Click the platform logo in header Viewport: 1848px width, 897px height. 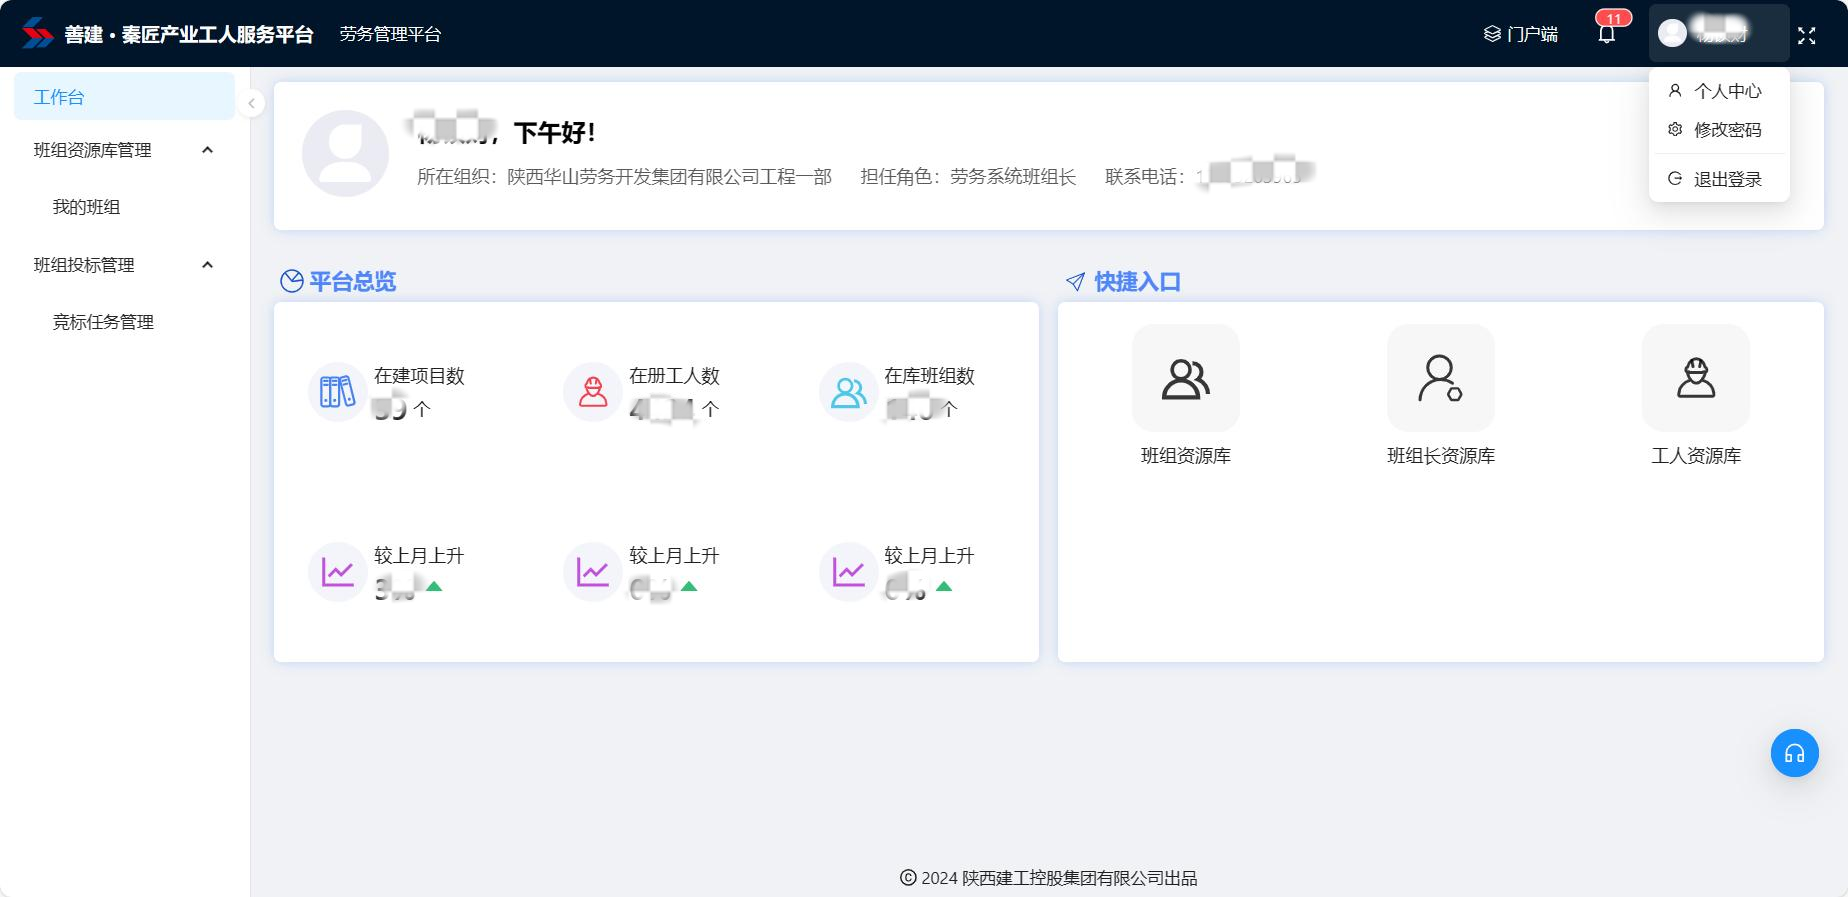[38, 34]
